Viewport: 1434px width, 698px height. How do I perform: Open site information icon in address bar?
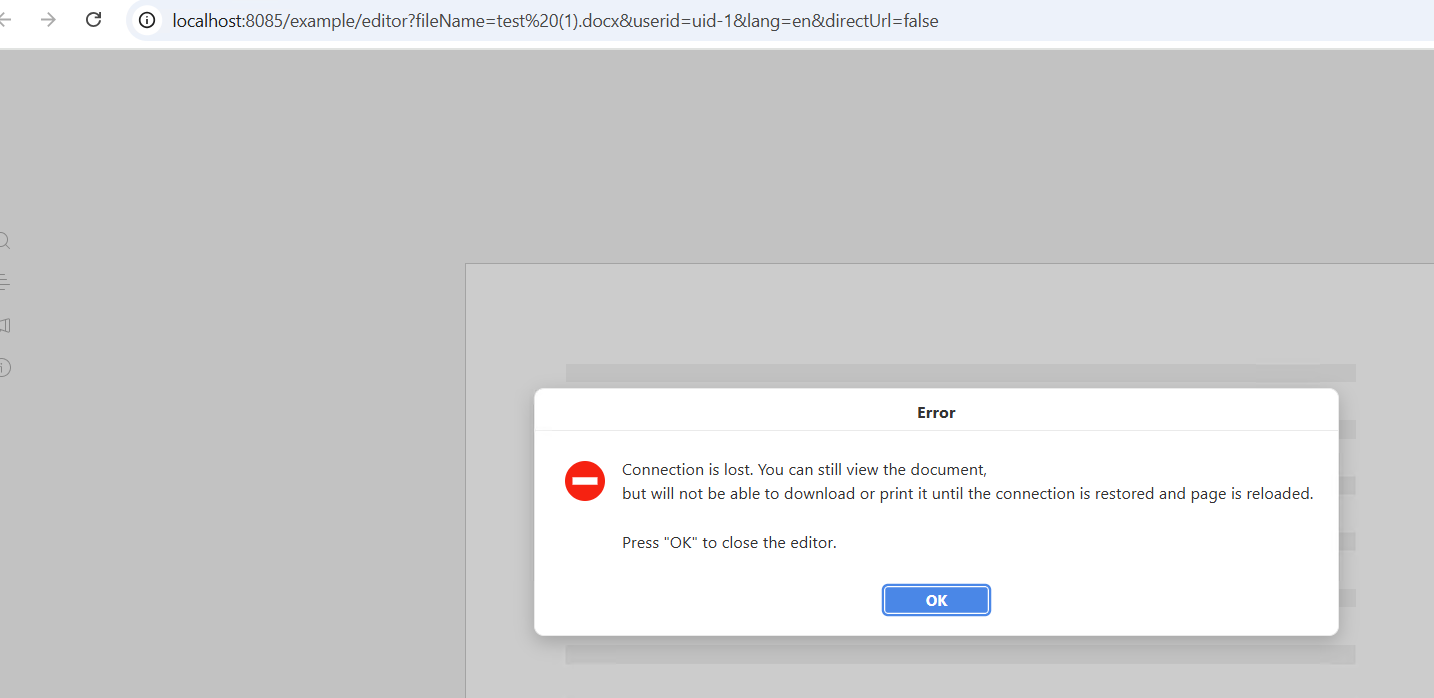pos(147,20)
